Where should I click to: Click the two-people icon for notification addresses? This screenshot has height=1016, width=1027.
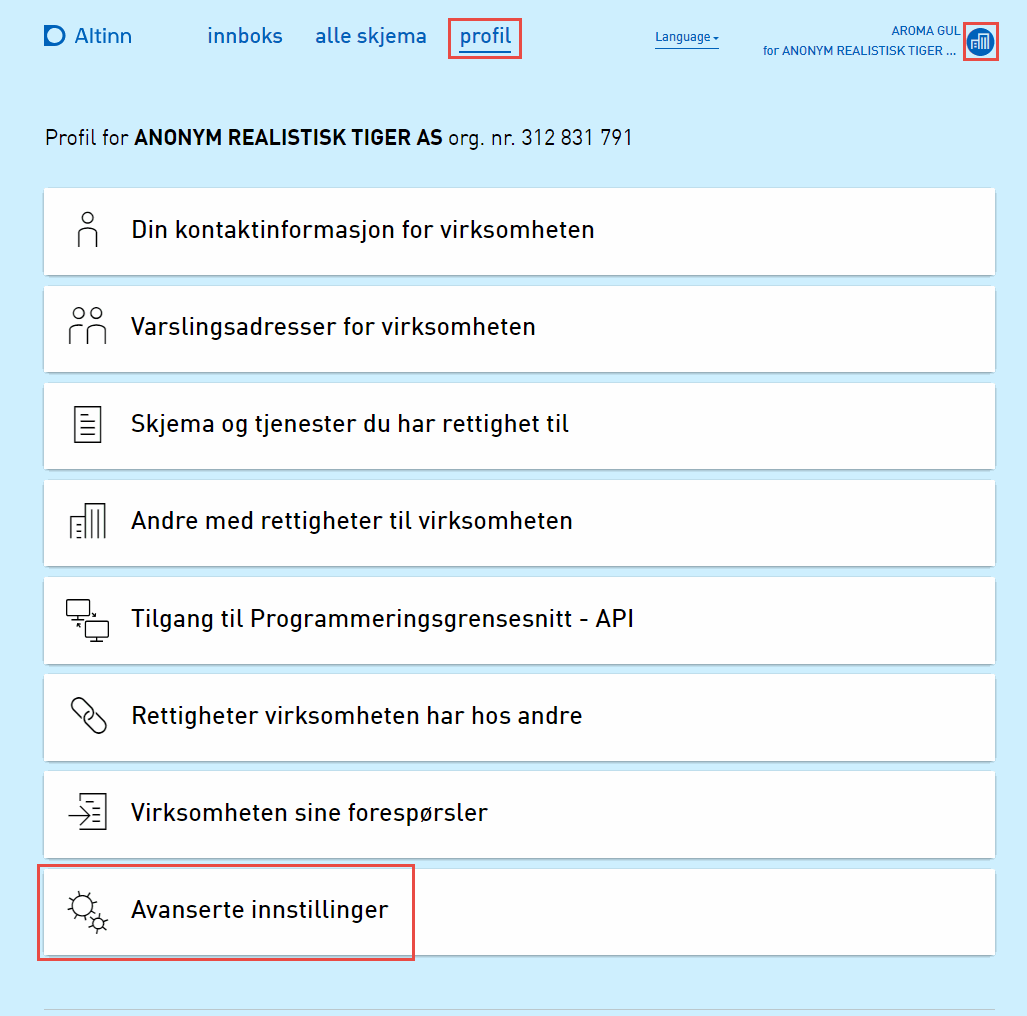tap(87, 327)
